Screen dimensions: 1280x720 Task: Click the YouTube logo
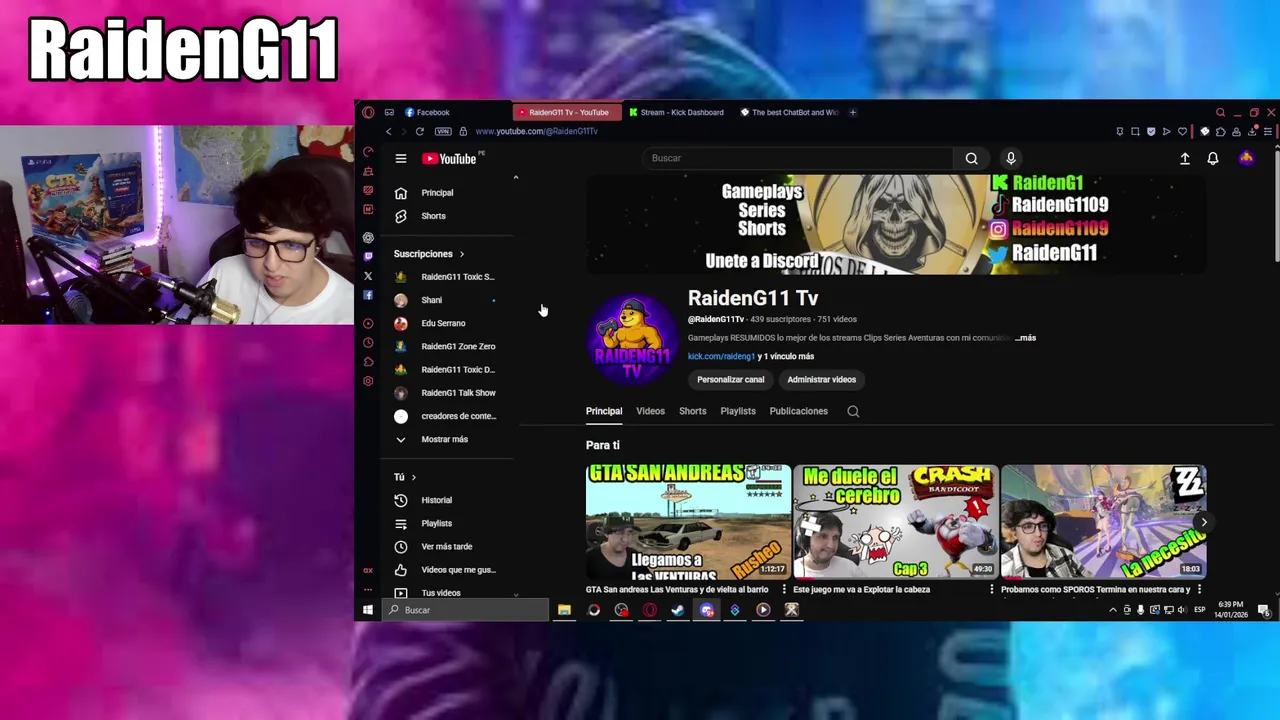pyautogui.click(x=448, y=158)
